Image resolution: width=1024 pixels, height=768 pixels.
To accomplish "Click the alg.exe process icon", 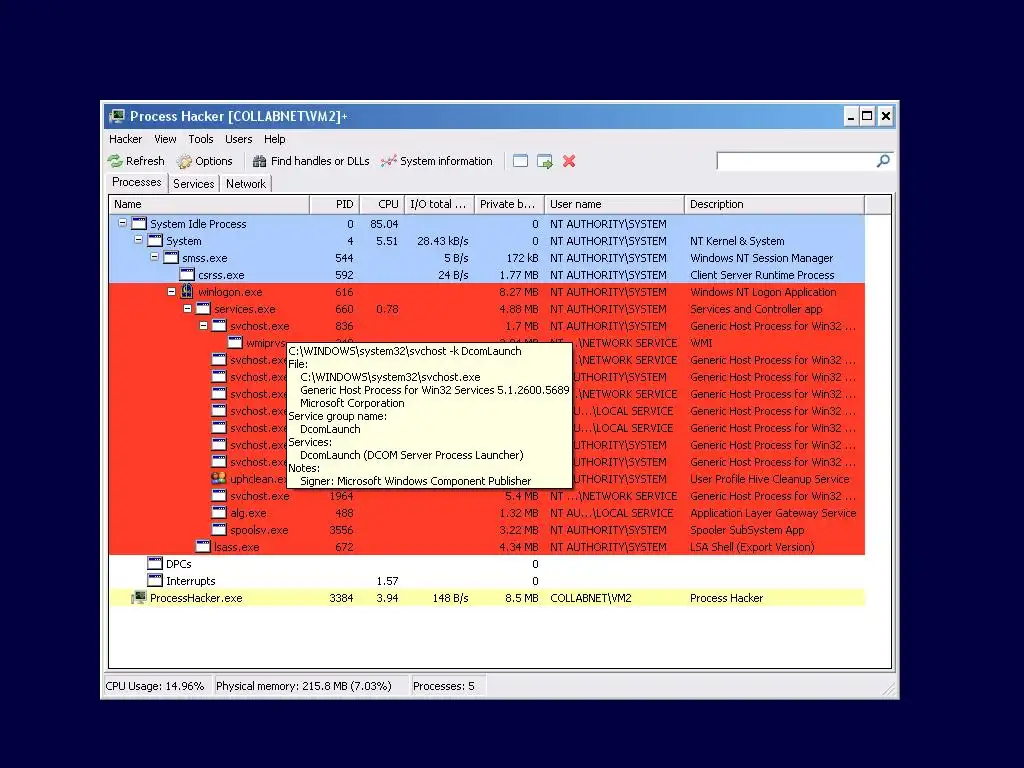I will point(219,512).
